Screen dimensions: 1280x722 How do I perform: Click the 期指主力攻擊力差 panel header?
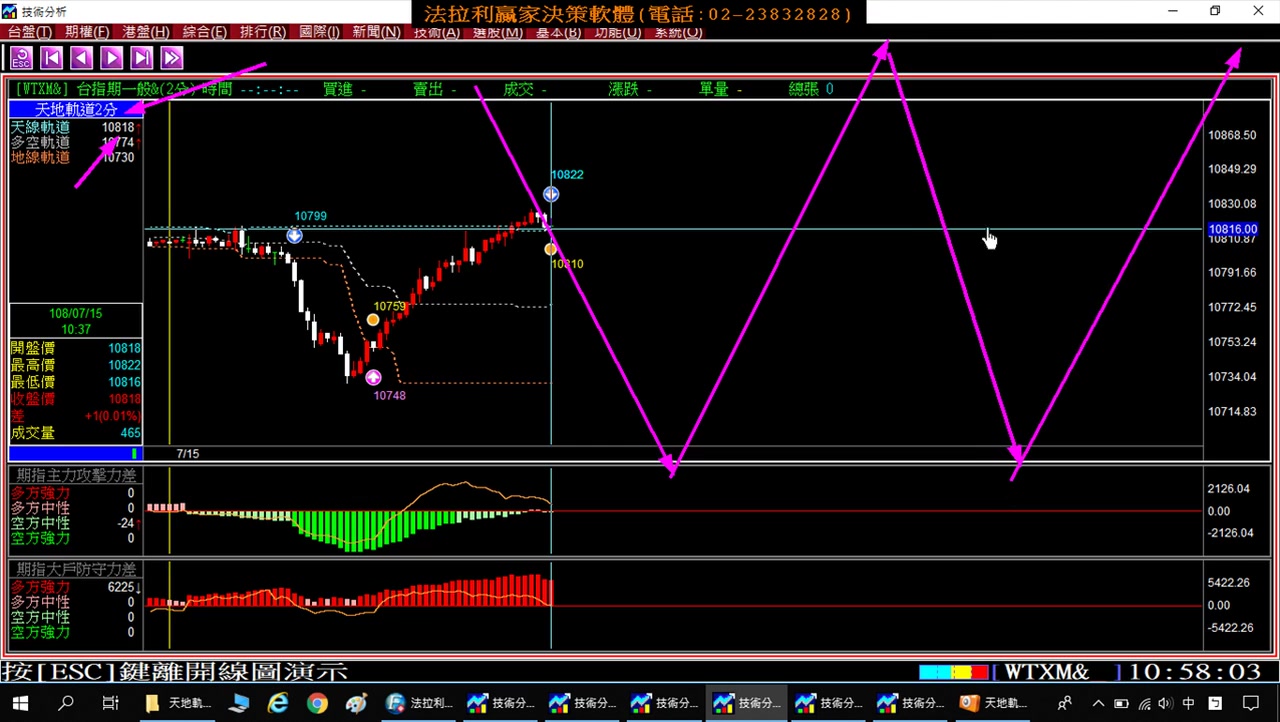coord(76,475)
